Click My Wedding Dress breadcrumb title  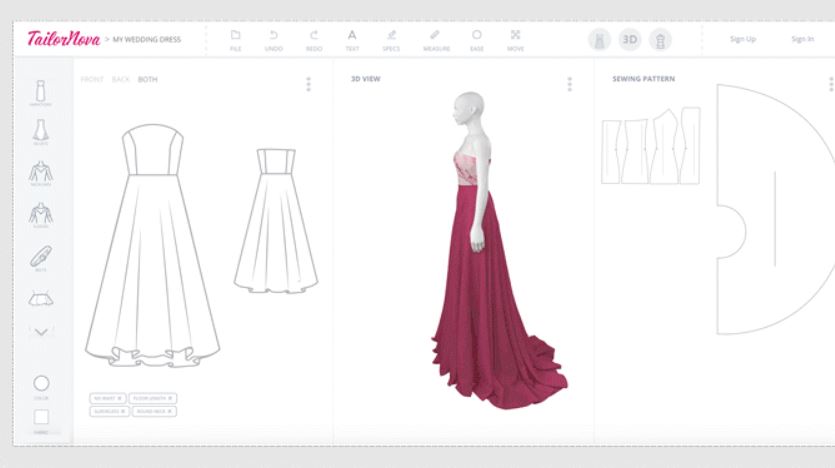(x=147, y=39)
